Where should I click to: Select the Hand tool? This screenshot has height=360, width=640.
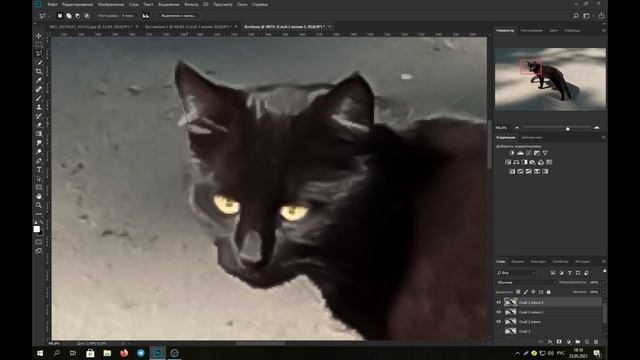click(x=39, y=196)
